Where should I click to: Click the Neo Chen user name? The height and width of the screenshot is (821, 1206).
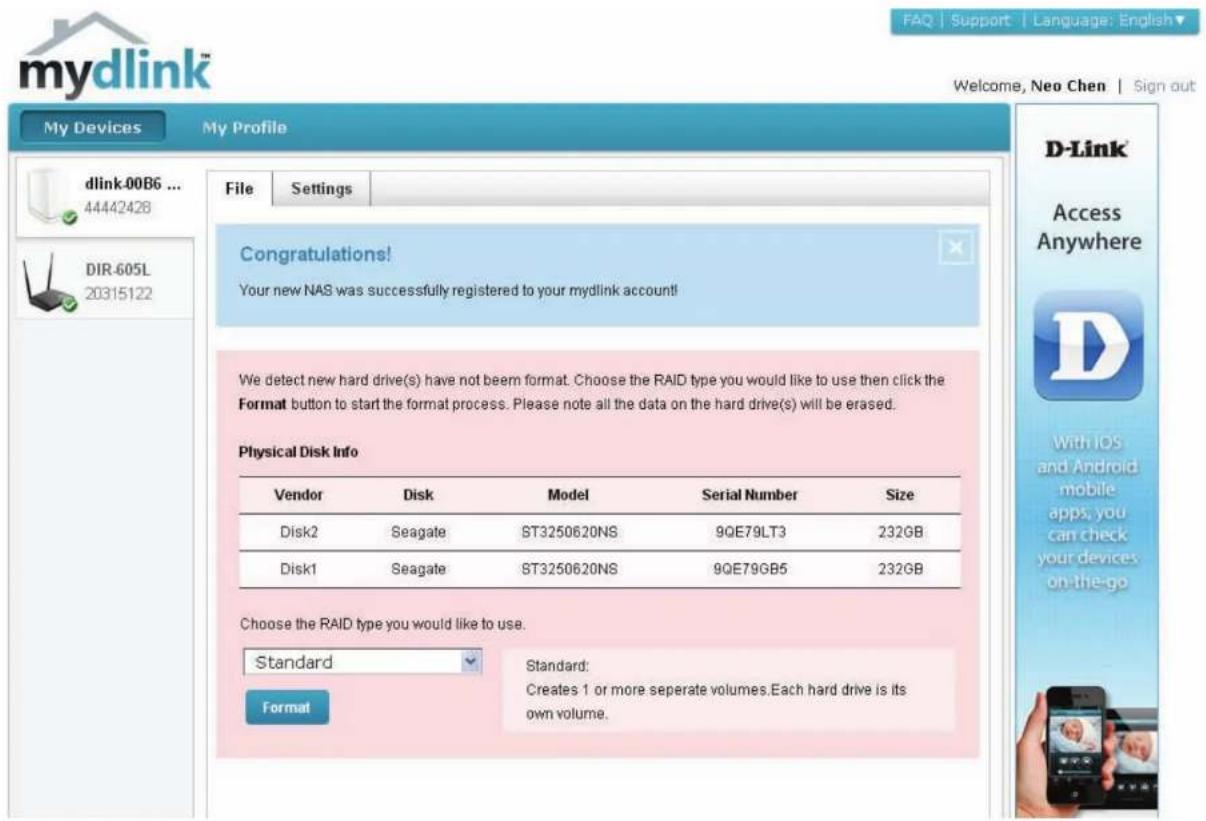point(1068,86)
